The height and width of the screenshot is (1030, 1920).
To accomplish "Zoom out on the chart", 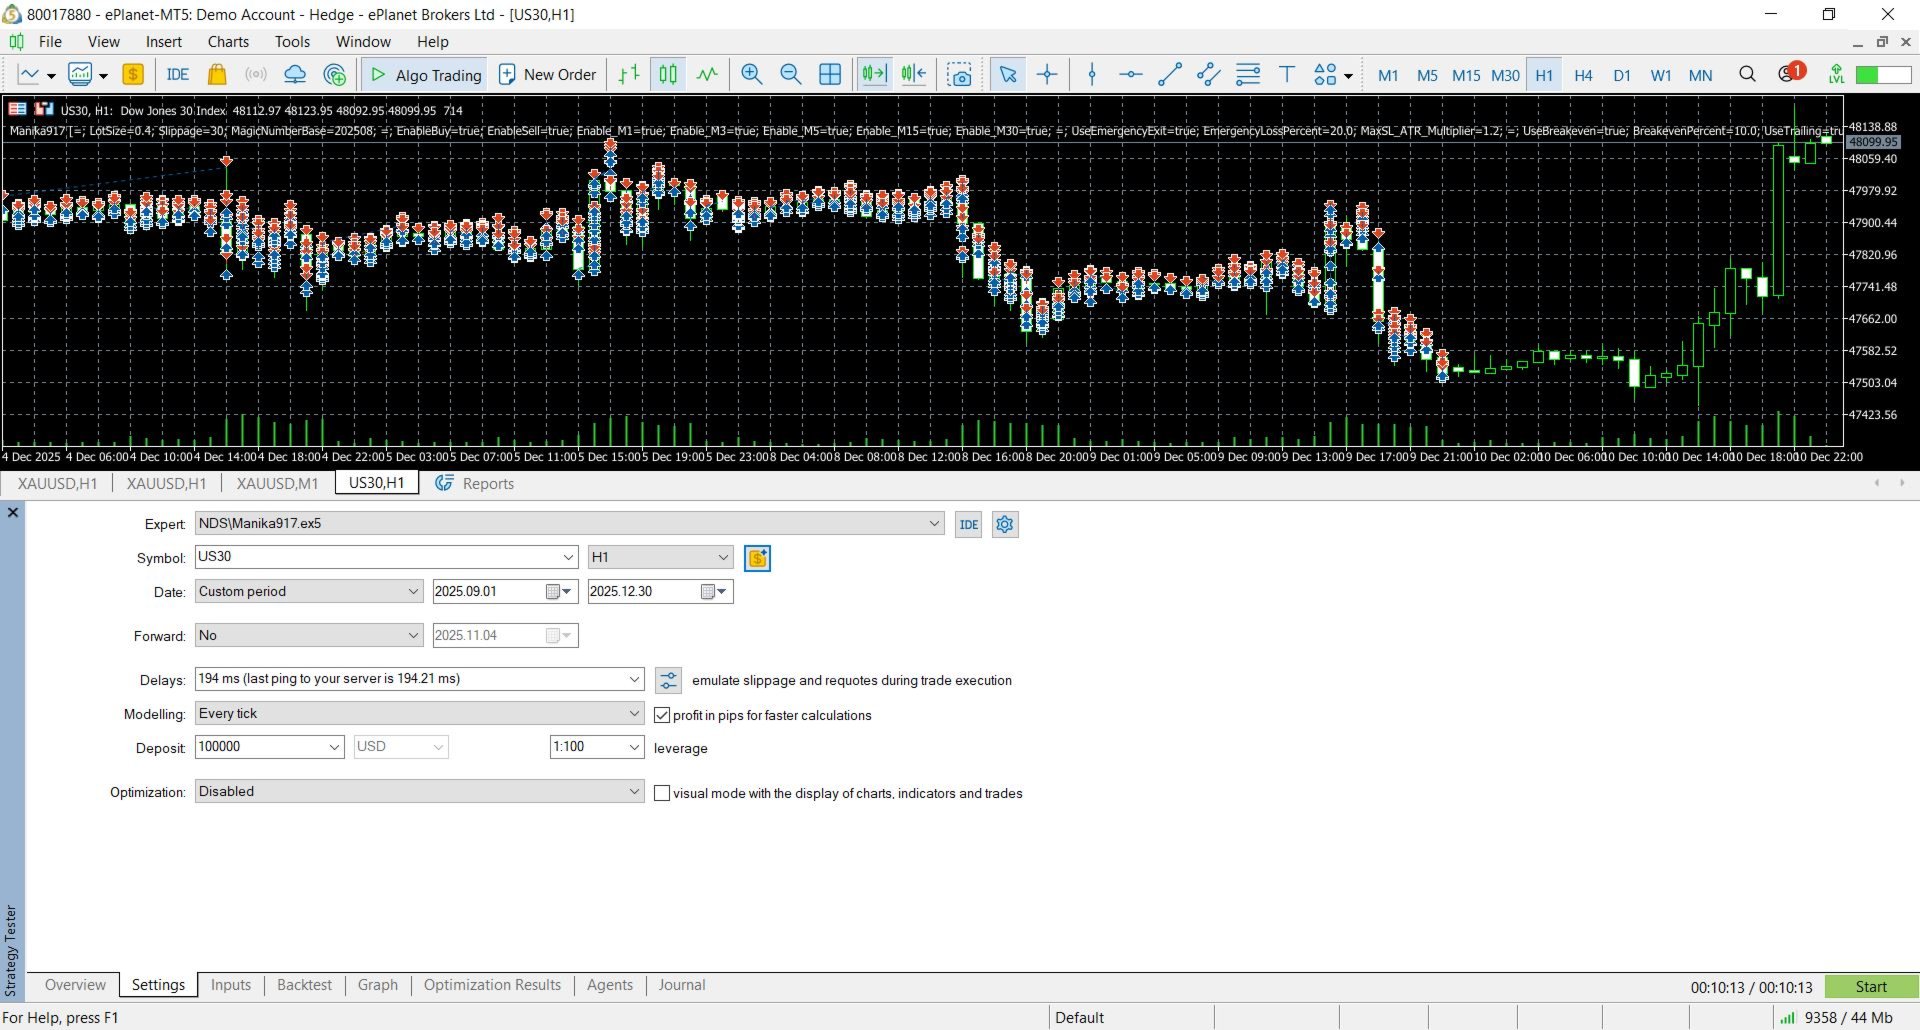I will tap(791, 75).
